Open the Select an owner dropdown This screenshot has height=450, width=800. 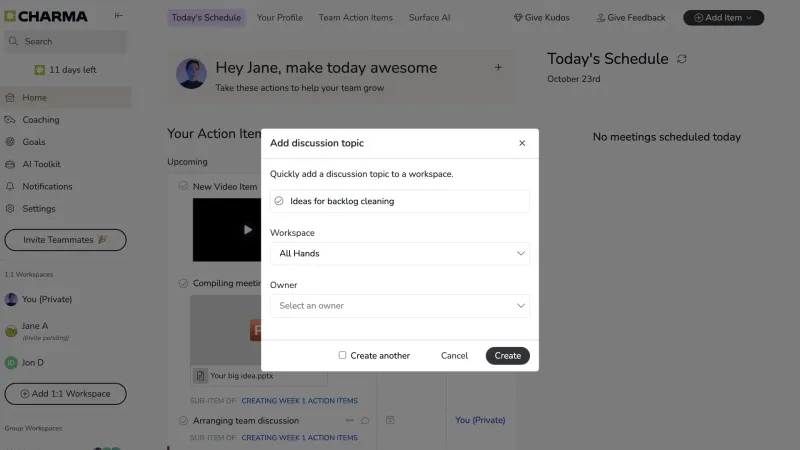399,306
